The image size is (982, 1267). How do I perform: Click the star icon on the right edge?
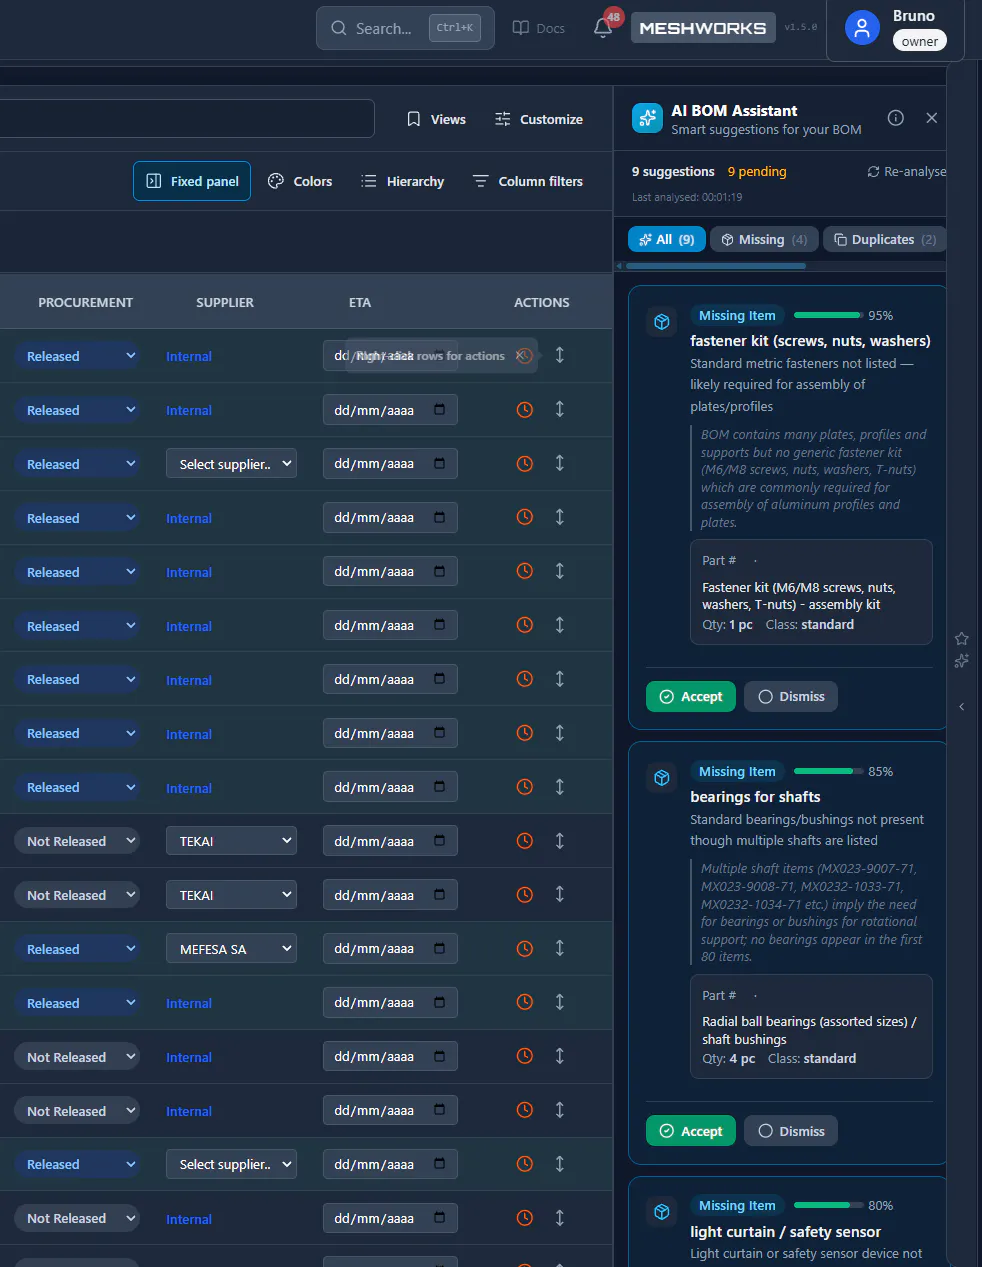click(961, 639)
